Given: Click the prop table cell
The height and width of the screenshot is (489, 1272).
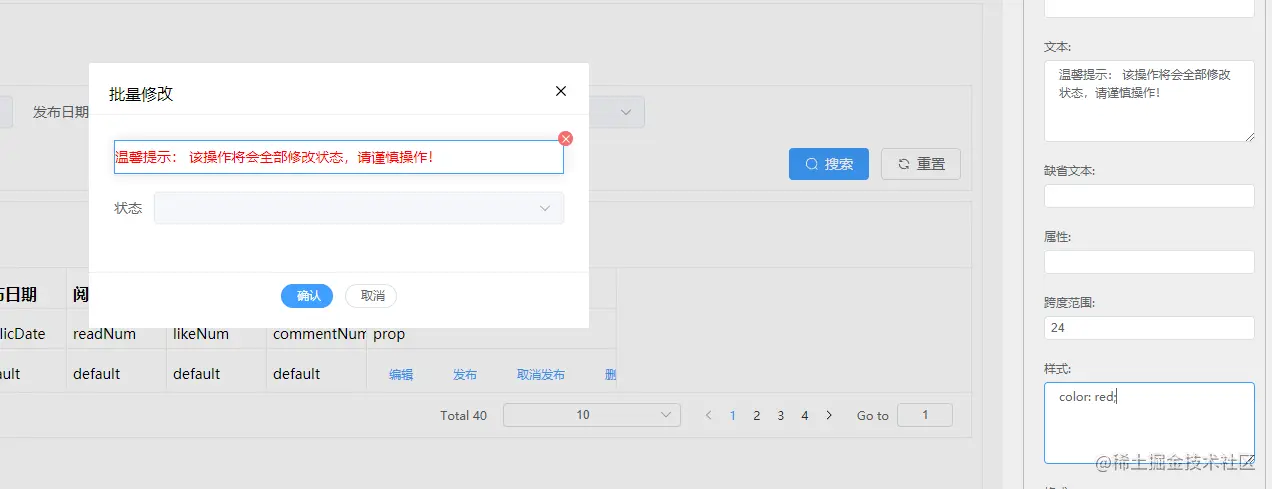Looking at the screenshot, I should tap(491, 334).
